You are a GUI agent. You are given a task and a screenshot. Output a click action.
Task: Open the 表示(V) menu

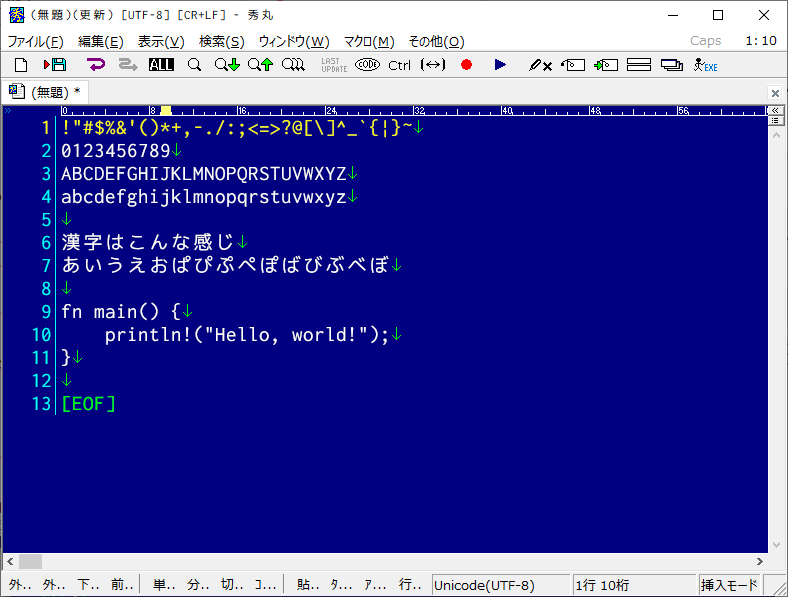coord(161,41)
